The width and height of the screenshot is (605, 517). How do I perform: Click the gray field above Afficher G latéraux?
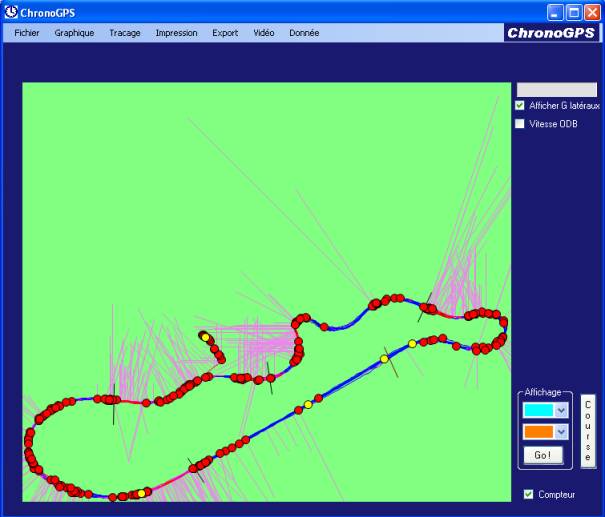[x=557, y=90]
